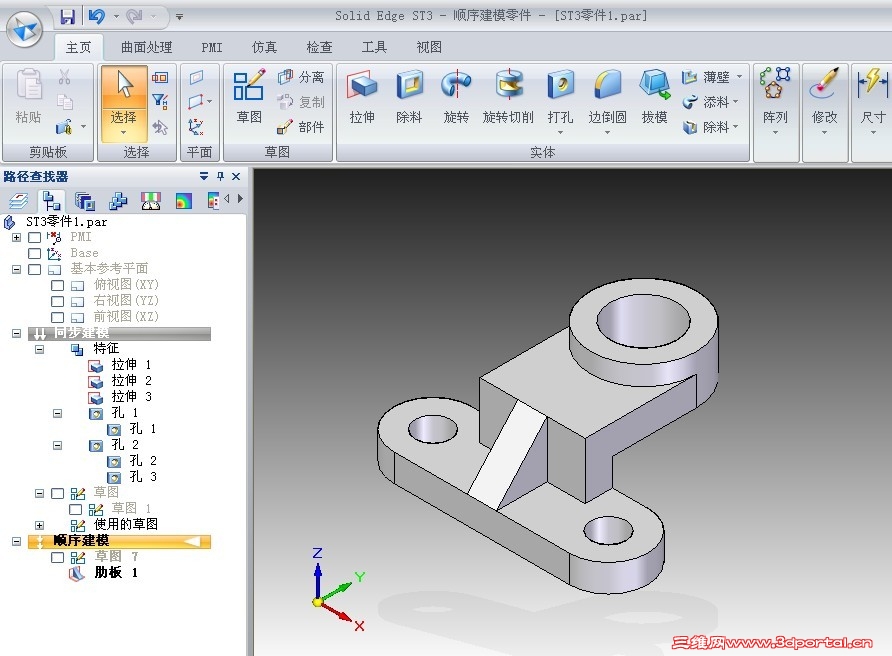Switch to the 主页 ribbon tab
This screenshot has height=656, width=892.
tap(79, 47)
